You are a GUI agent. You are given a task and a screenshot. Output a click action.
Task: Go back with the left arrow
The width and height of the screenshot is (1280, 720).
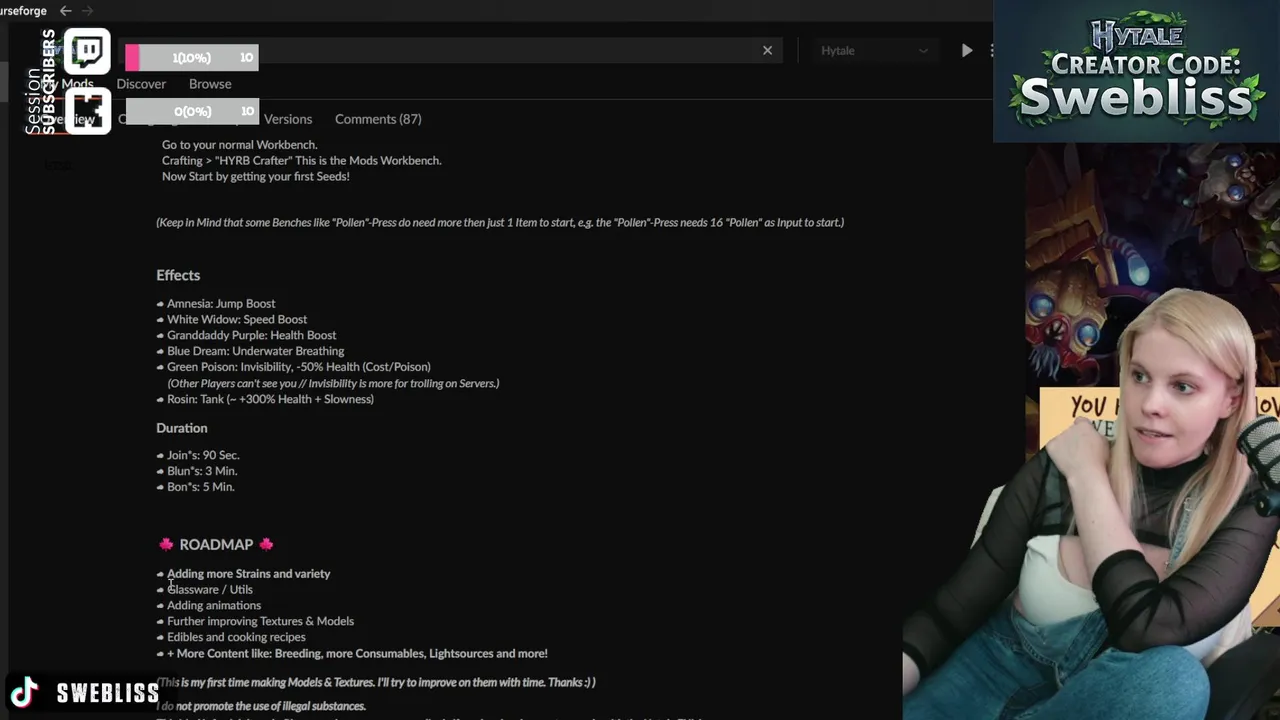pyautogui.click(x=65, y=11)
